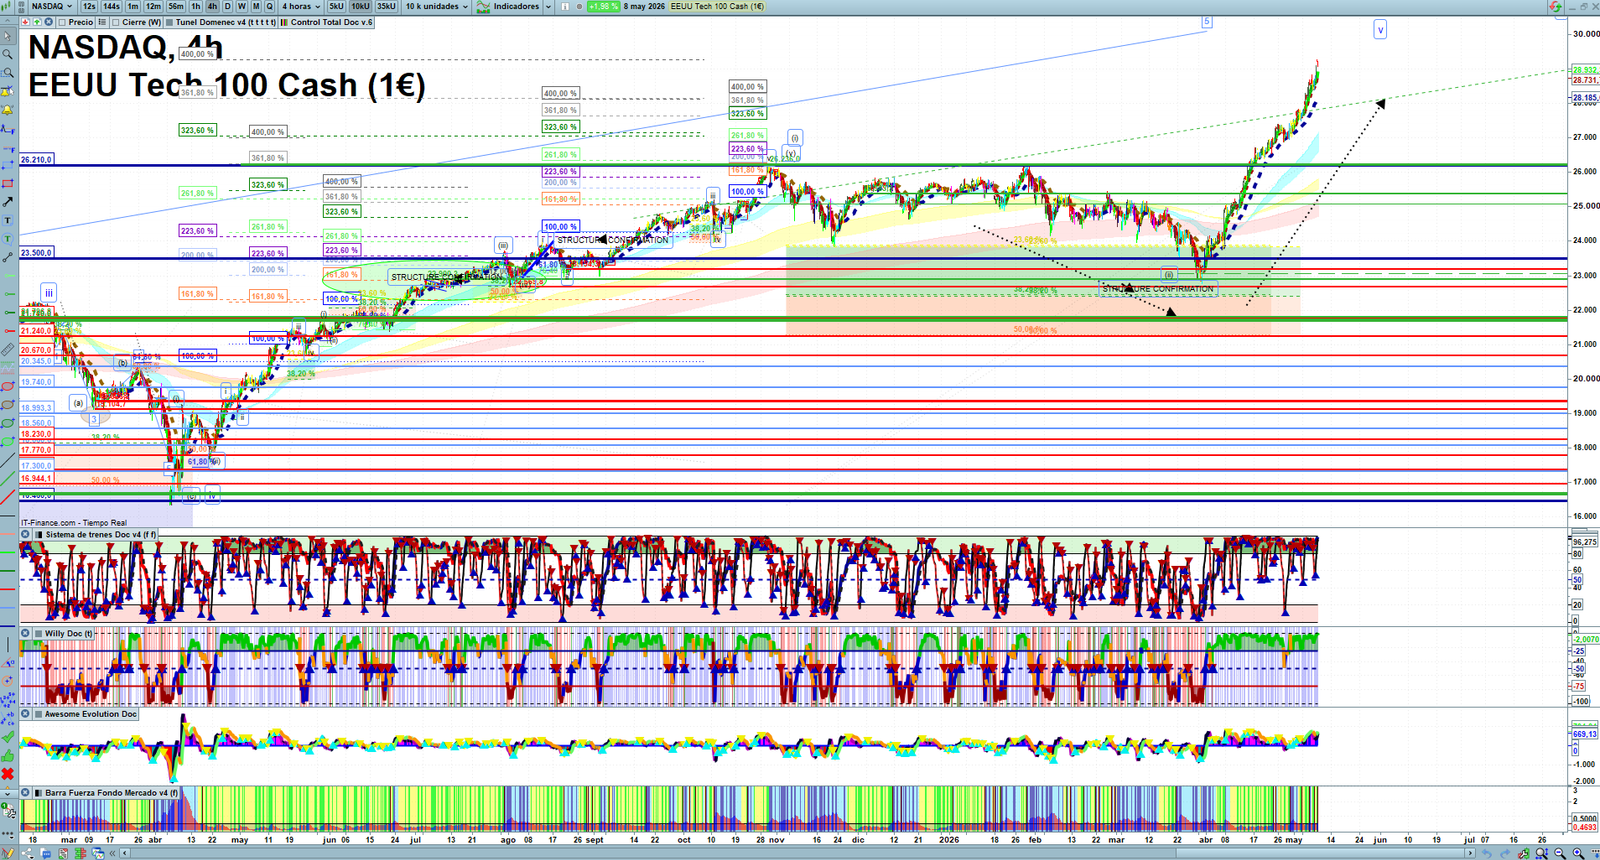Viewport: 1600px width, 860px height.
Task: Select the 144s timeframe button
Action: tap(111, 6)
